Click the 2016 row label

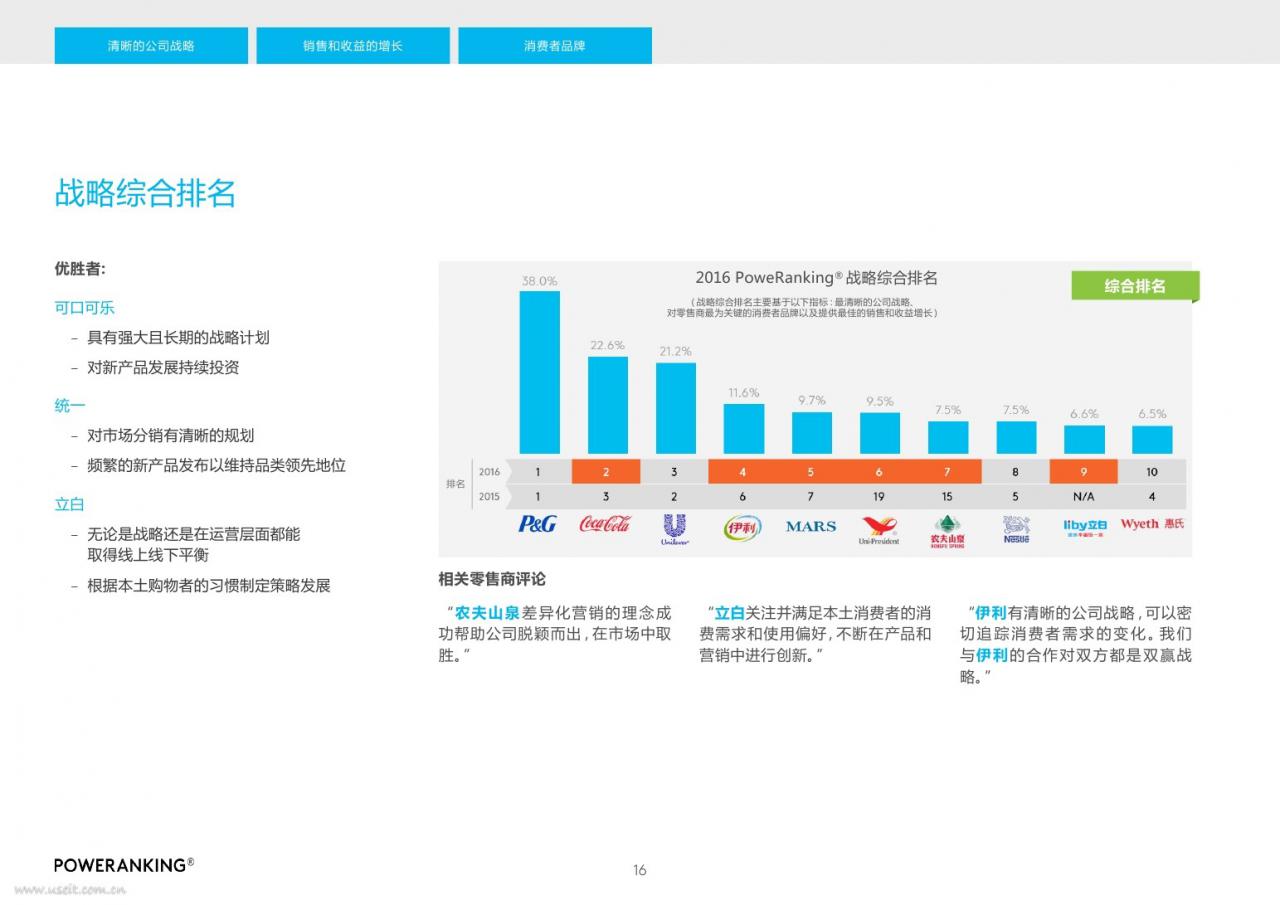(489, 472)
